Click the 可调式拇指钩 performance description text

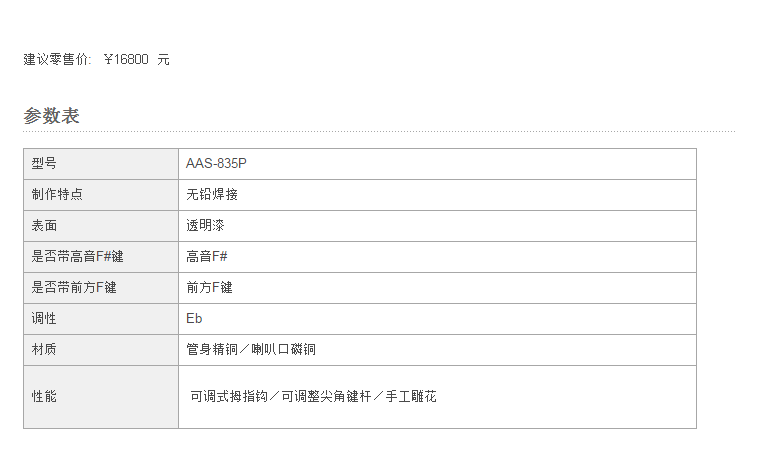click(229, 397)
